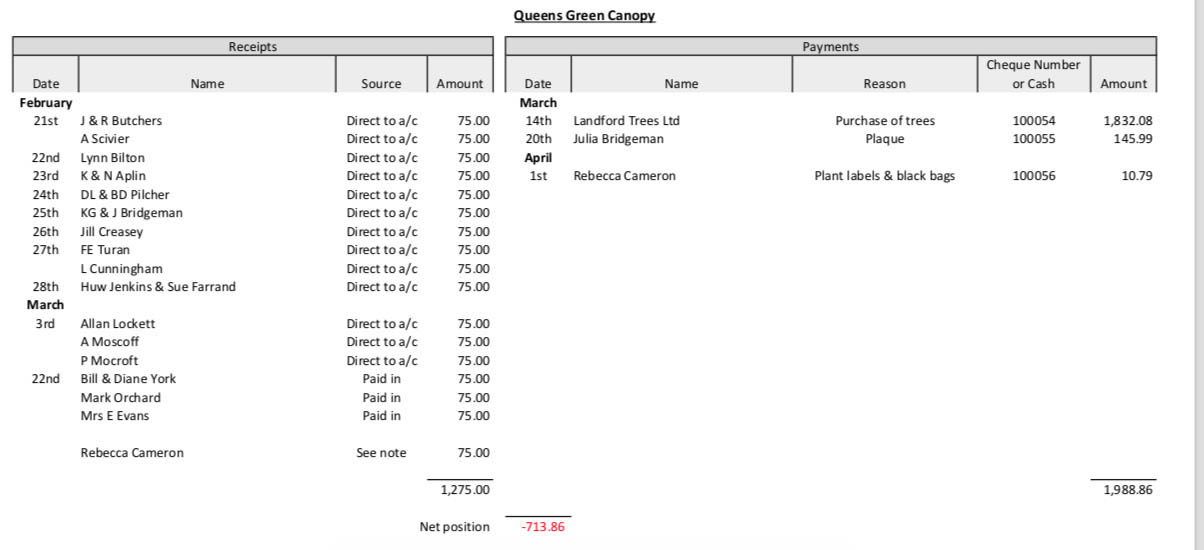Click the April month label in Payments
1204x550 pixels.
click(x=538, y=158)
